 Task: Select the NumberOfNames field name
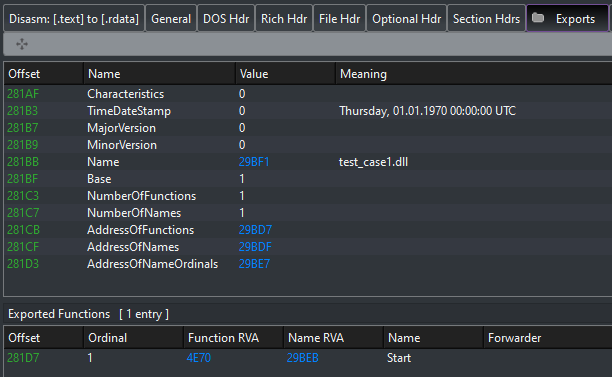(x=134, y=213)
